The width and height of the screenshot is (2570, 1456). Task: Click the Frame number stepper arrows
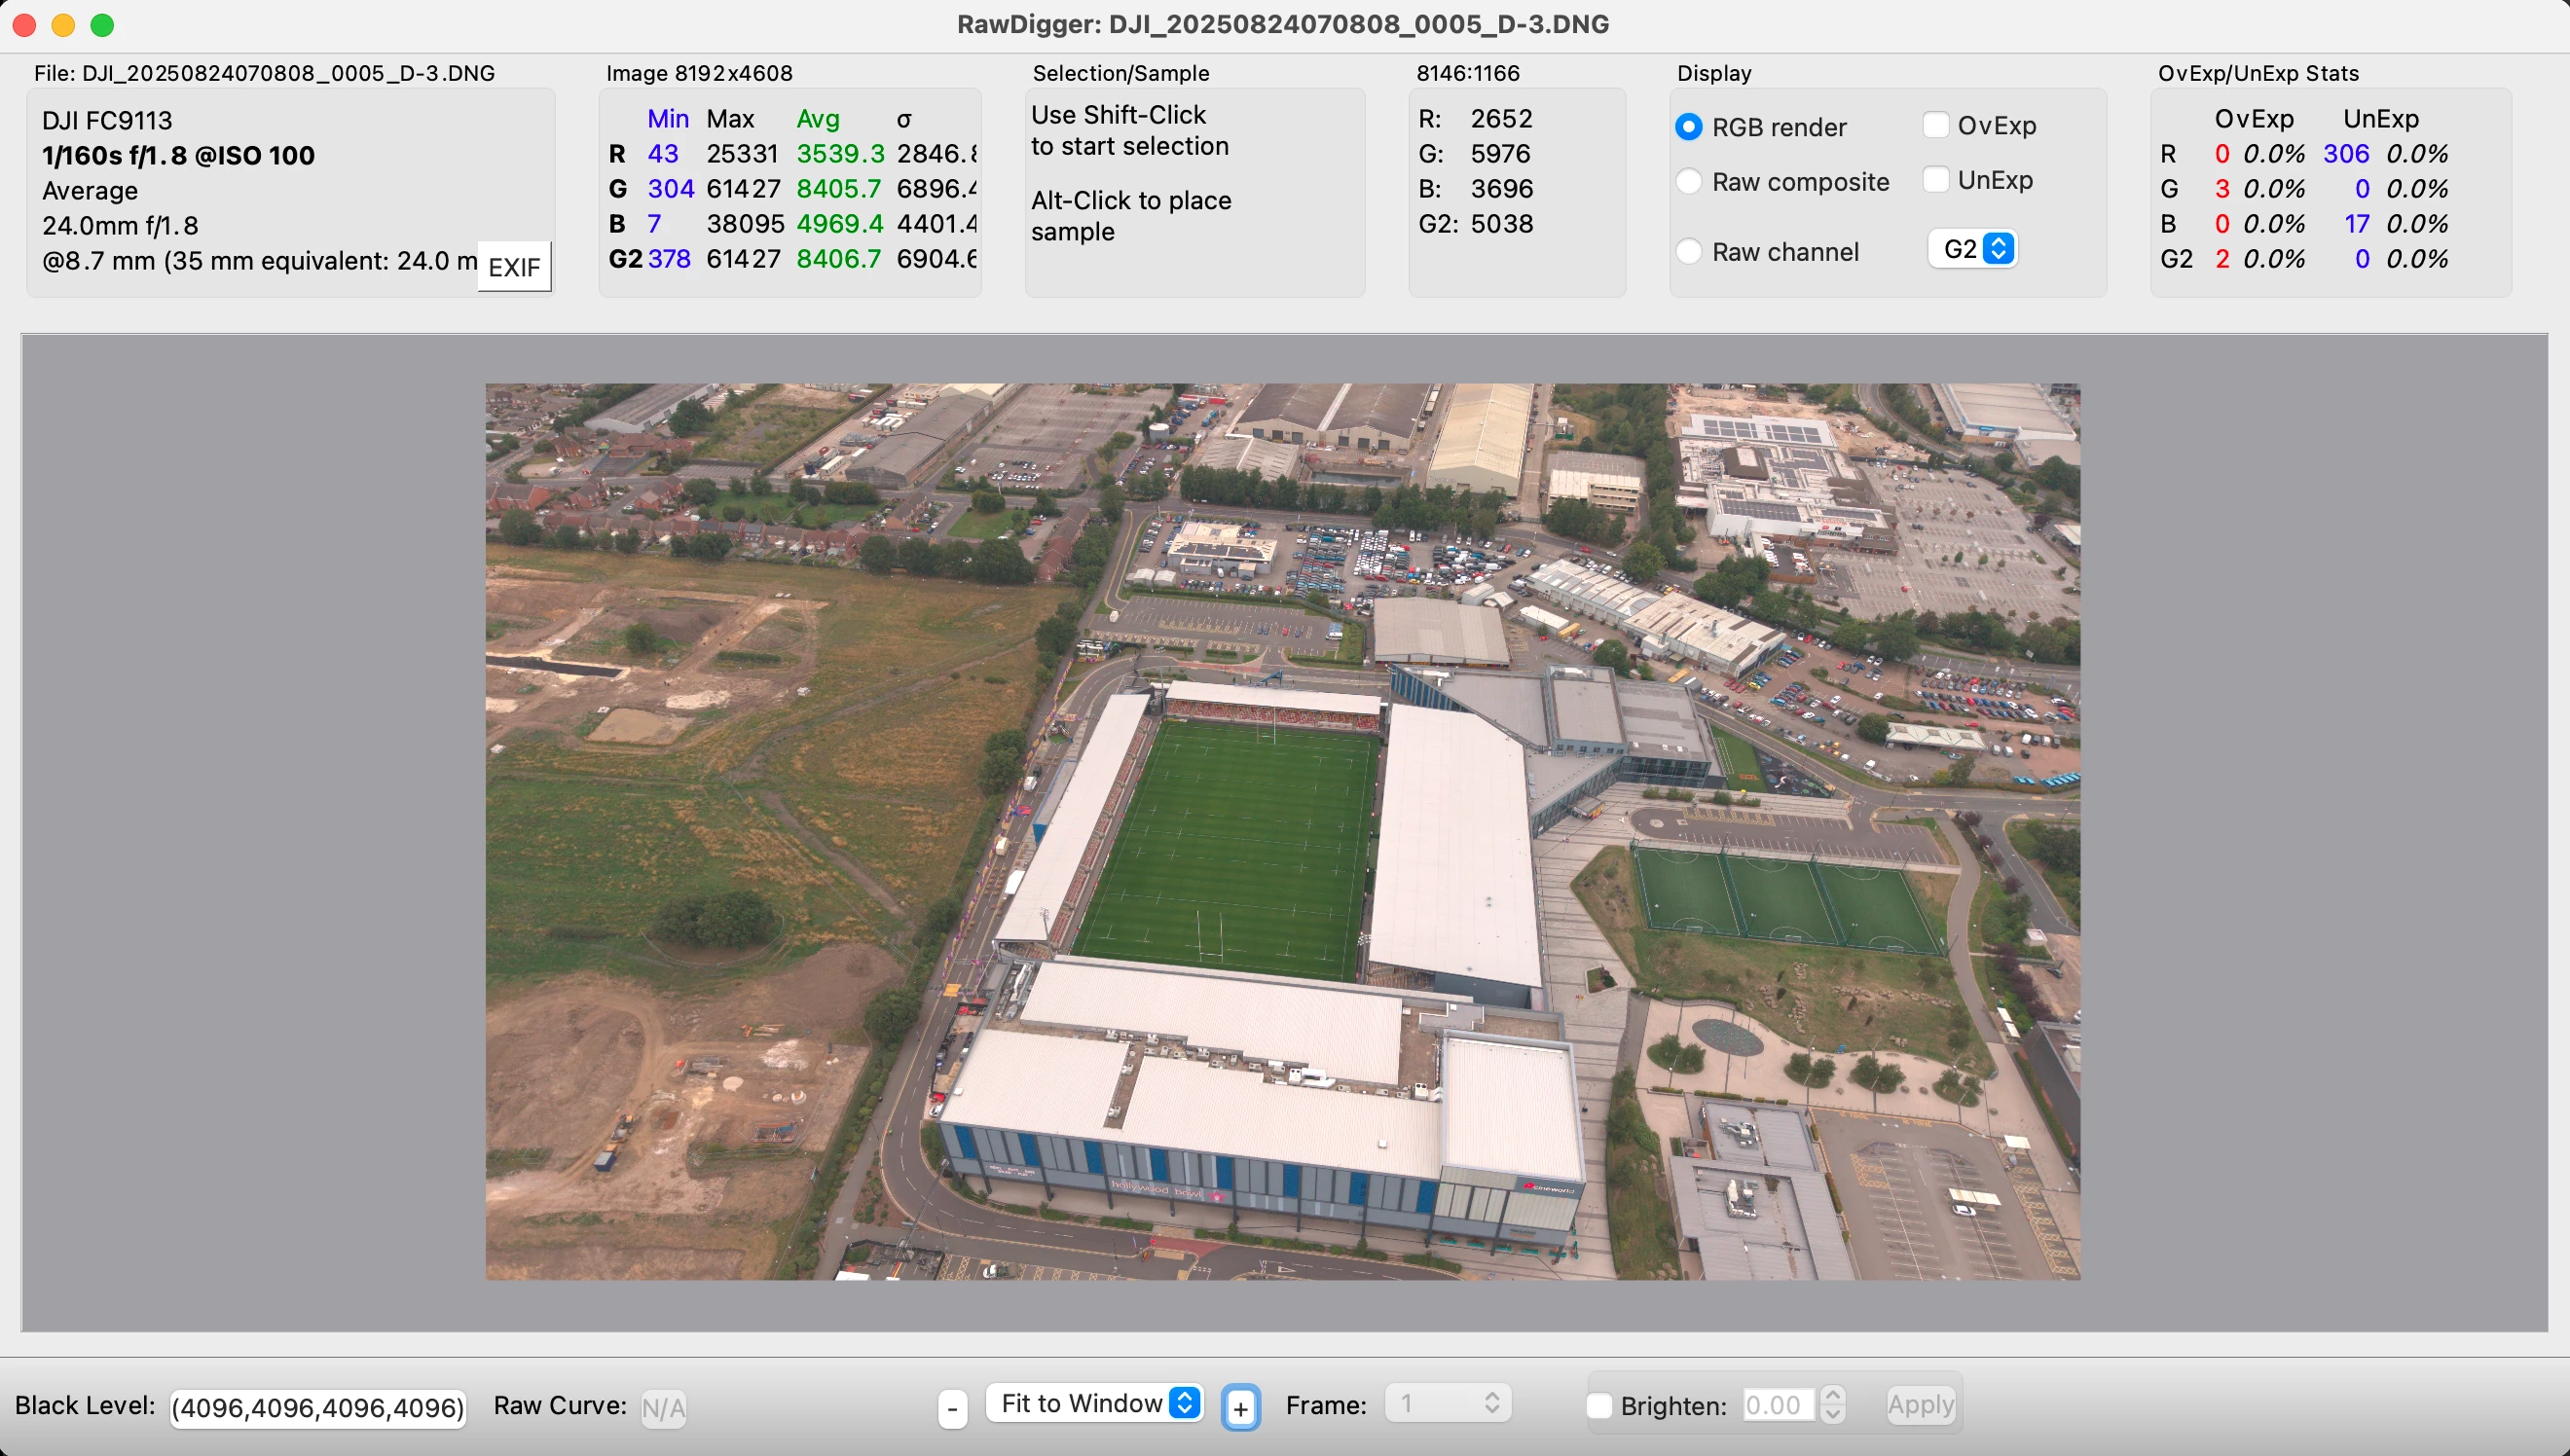click(1491, 1403)
